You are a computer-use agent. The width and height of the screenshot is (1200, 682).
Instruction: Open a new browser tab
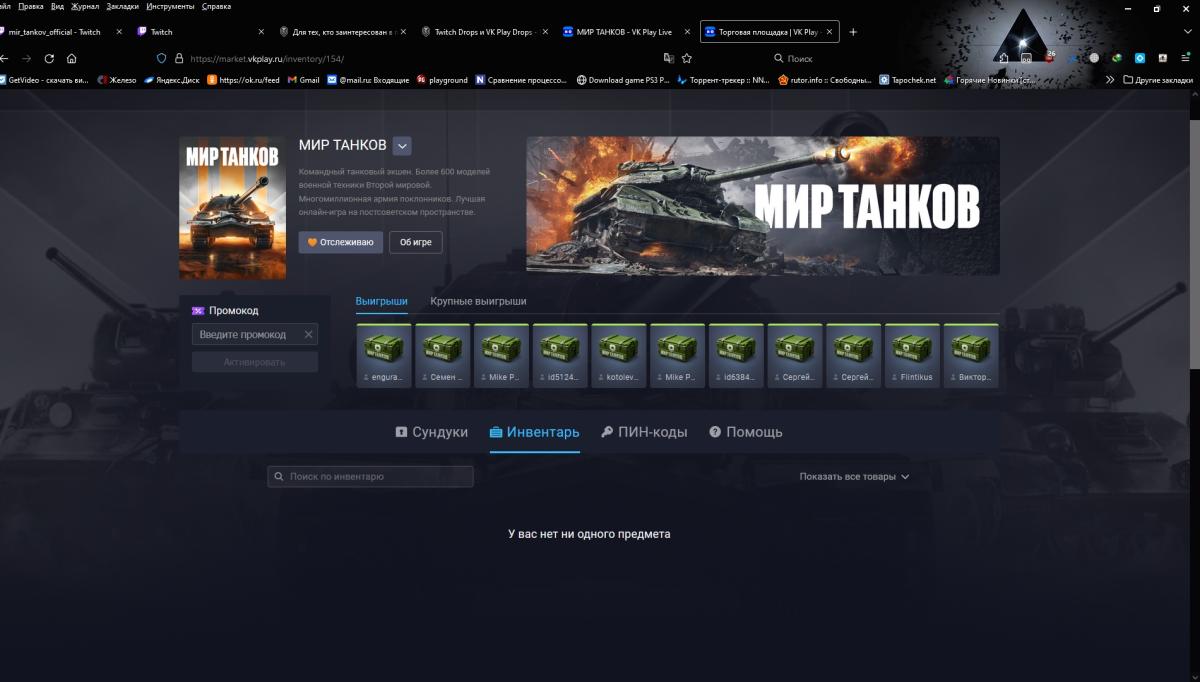pyautogui.click(x=853, y=32)
